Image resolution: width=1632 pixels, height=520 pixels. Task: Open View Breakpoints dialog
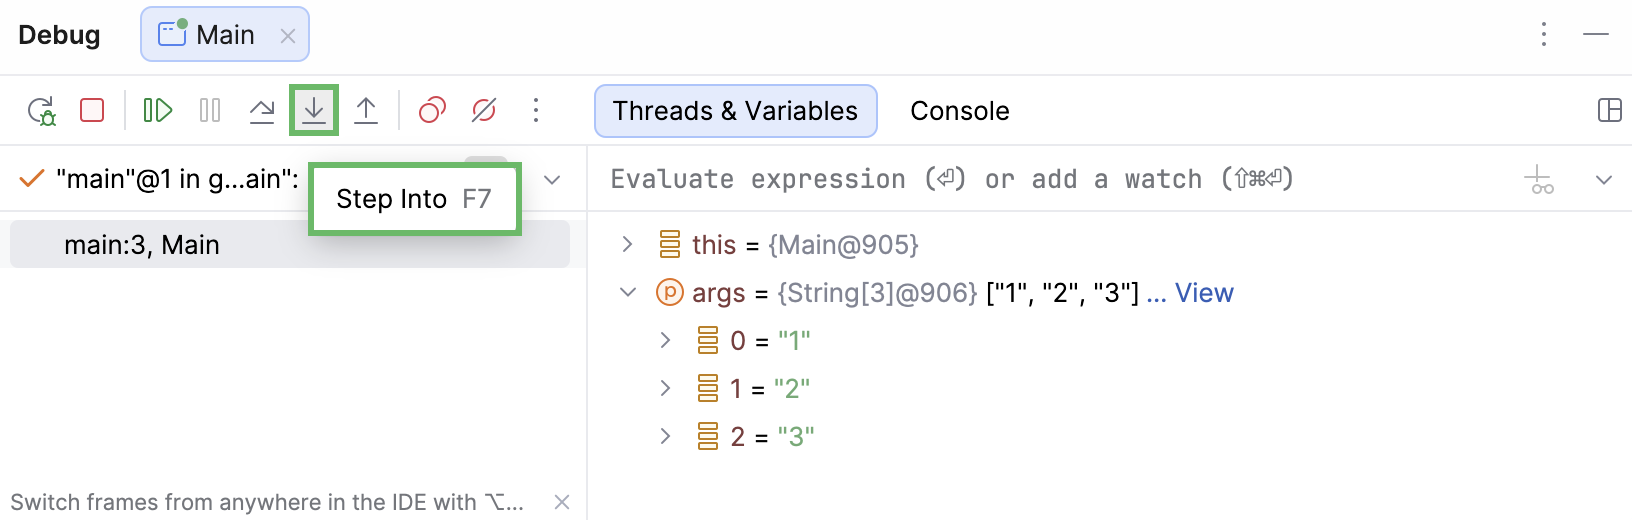click(432, 110)
